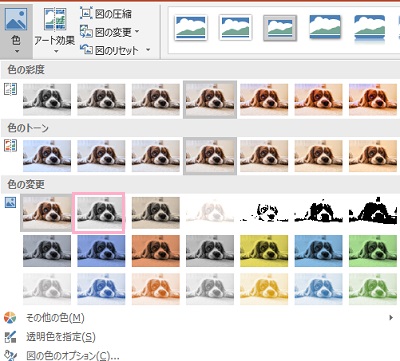Viewport: 400px width, 361px height.
Task: Select the coolest bluish tone thumbnail
Action: point(47,156)
